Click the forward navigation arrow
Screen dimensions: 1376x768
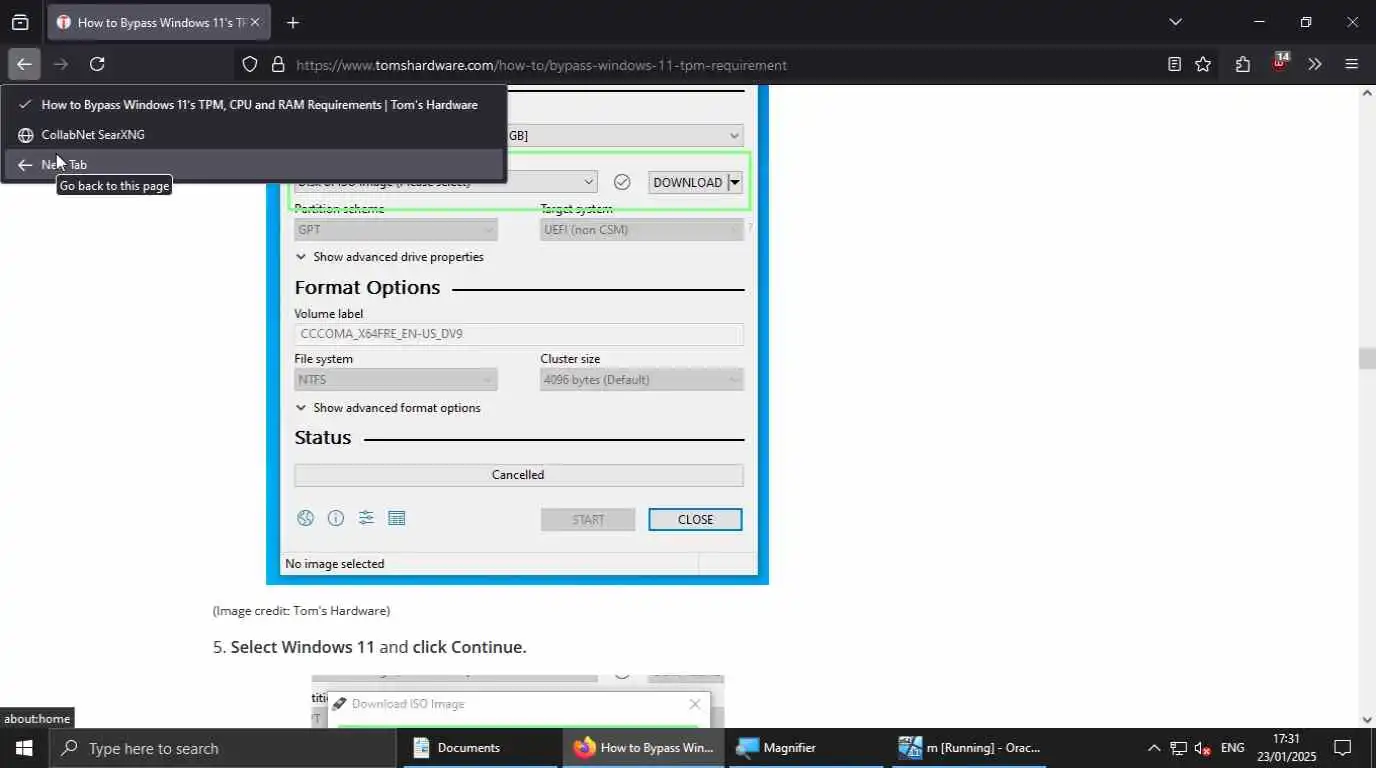click(61, 64)
